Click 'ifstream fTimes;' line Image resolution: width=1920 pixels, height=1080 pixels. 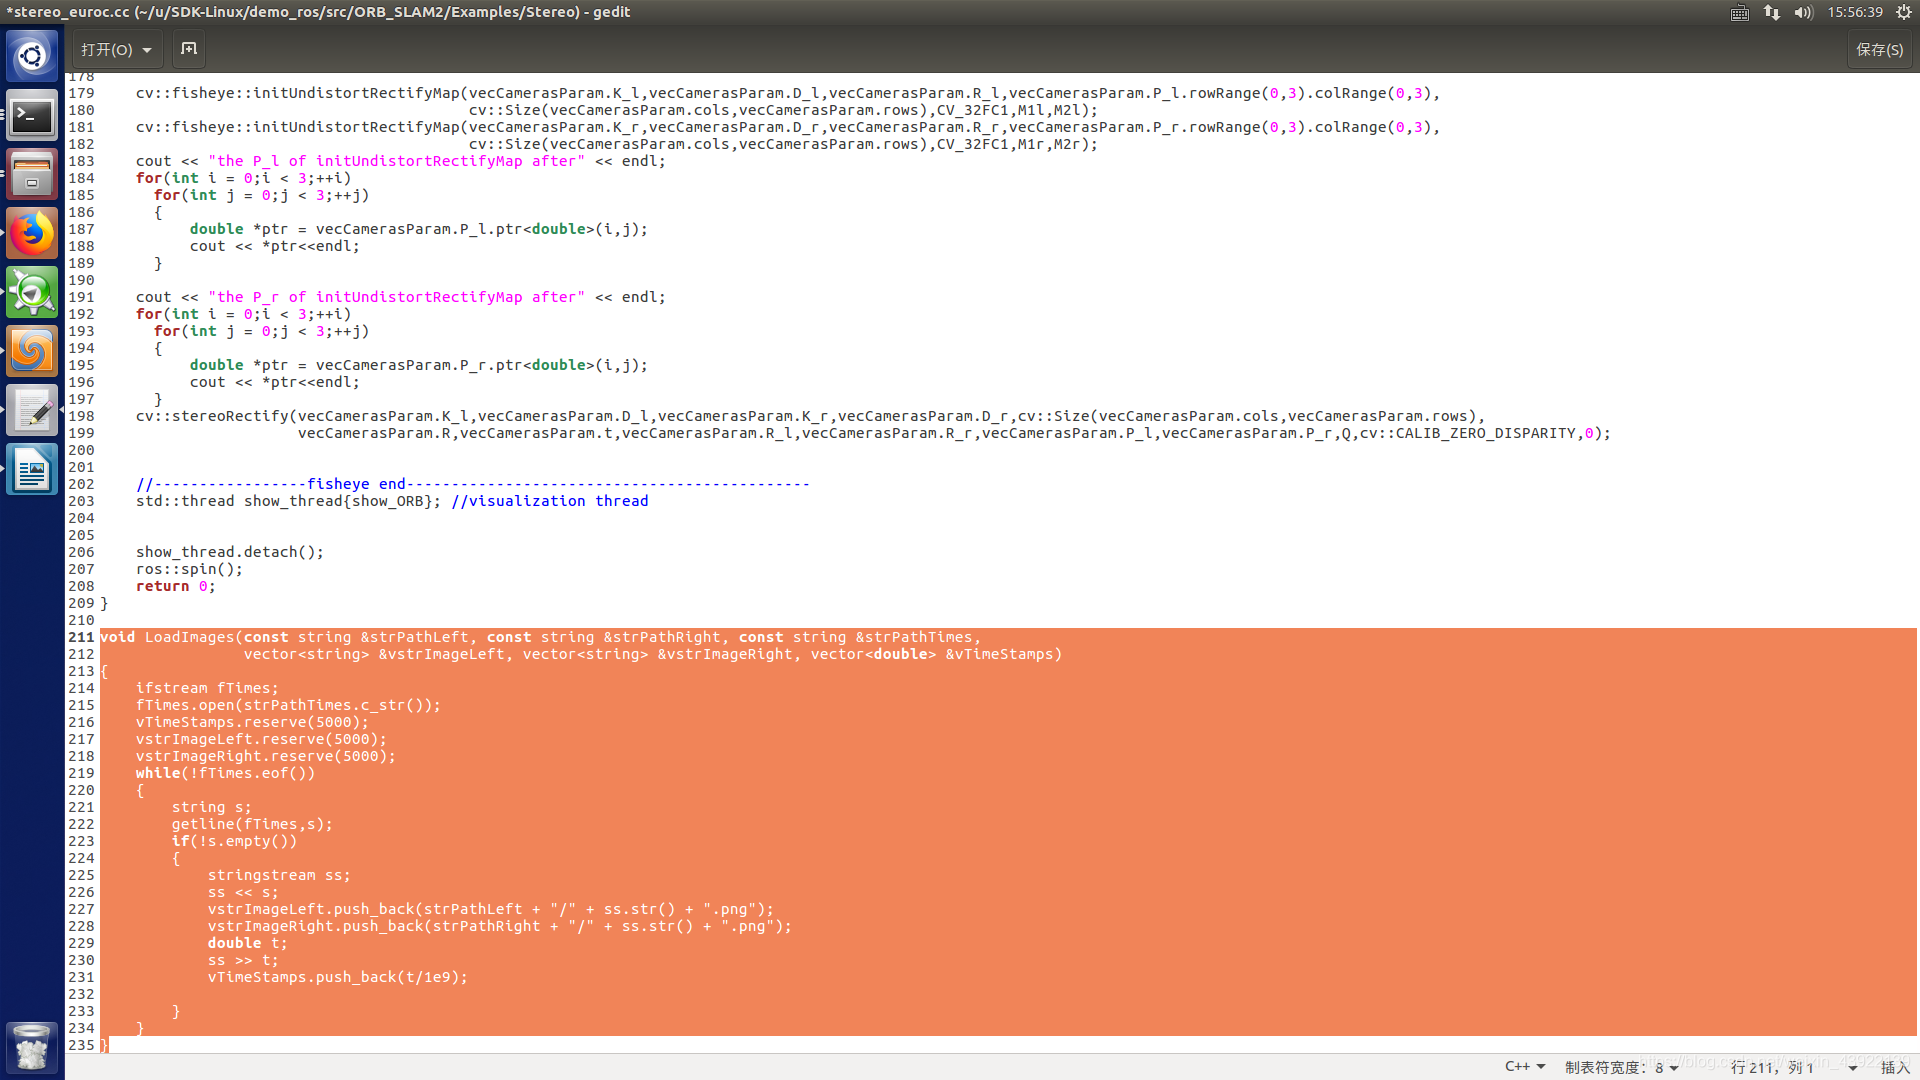point(207,688)
